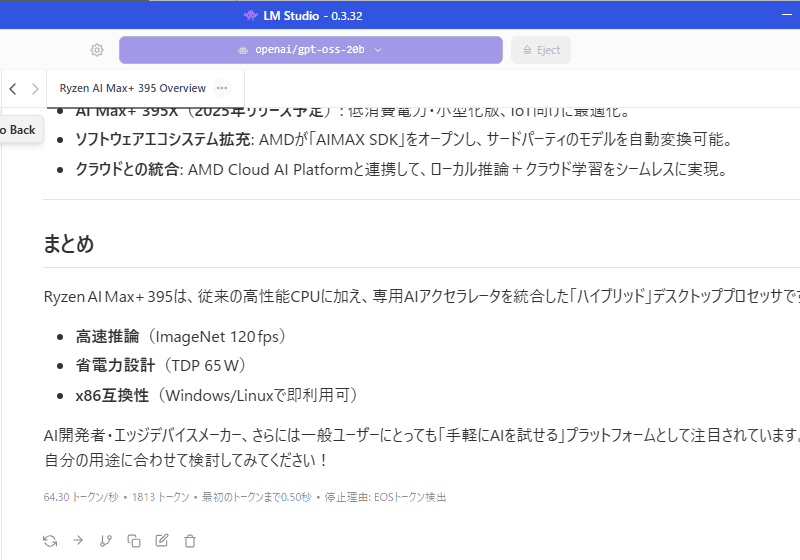Eject the loaded model
This screenshot has height=560, width=800.
pos(541,50)
